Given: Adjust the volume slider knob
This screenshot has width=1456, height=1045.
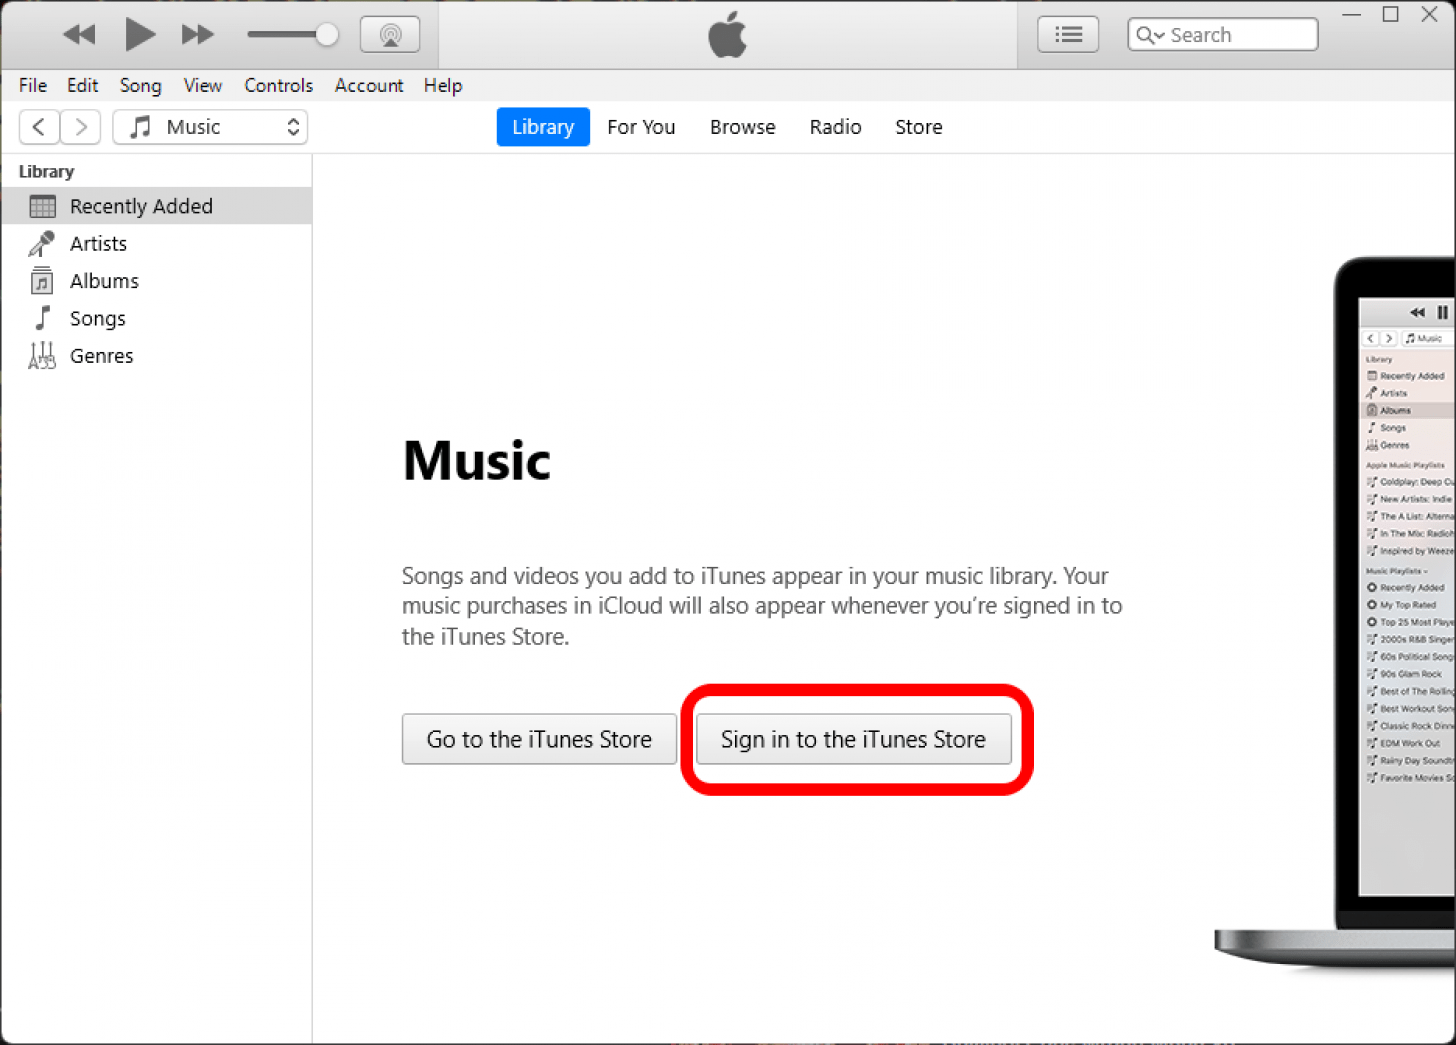Looking at the screenshot, I should pyautogui.click(x=326, y=35).
